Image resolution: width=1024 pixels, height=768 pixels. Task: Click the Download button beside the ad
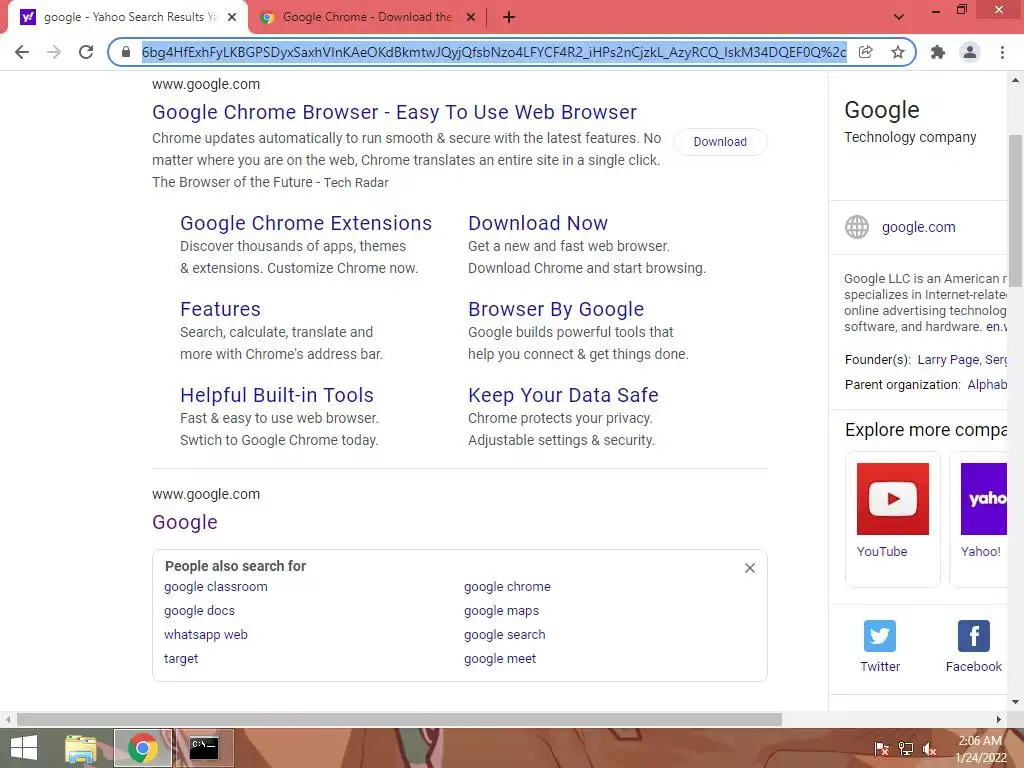(x=720, y=142)
